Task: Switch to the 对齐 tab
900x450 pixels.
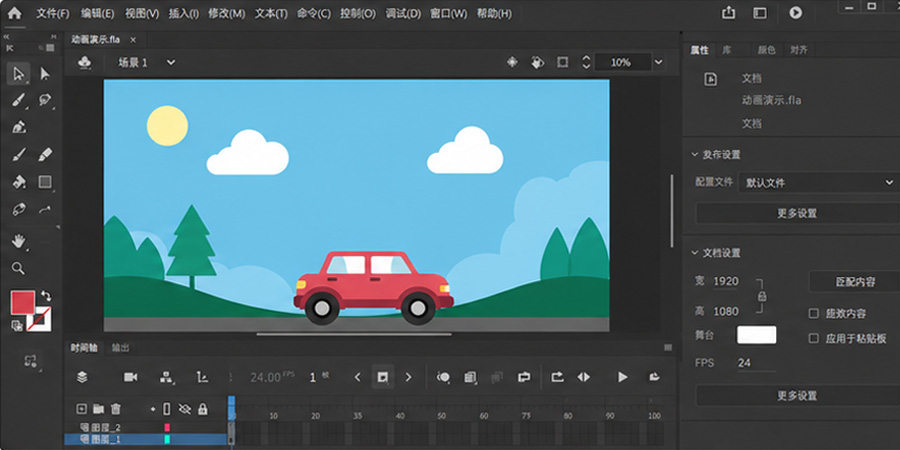Action: click(x=798, y=50)
